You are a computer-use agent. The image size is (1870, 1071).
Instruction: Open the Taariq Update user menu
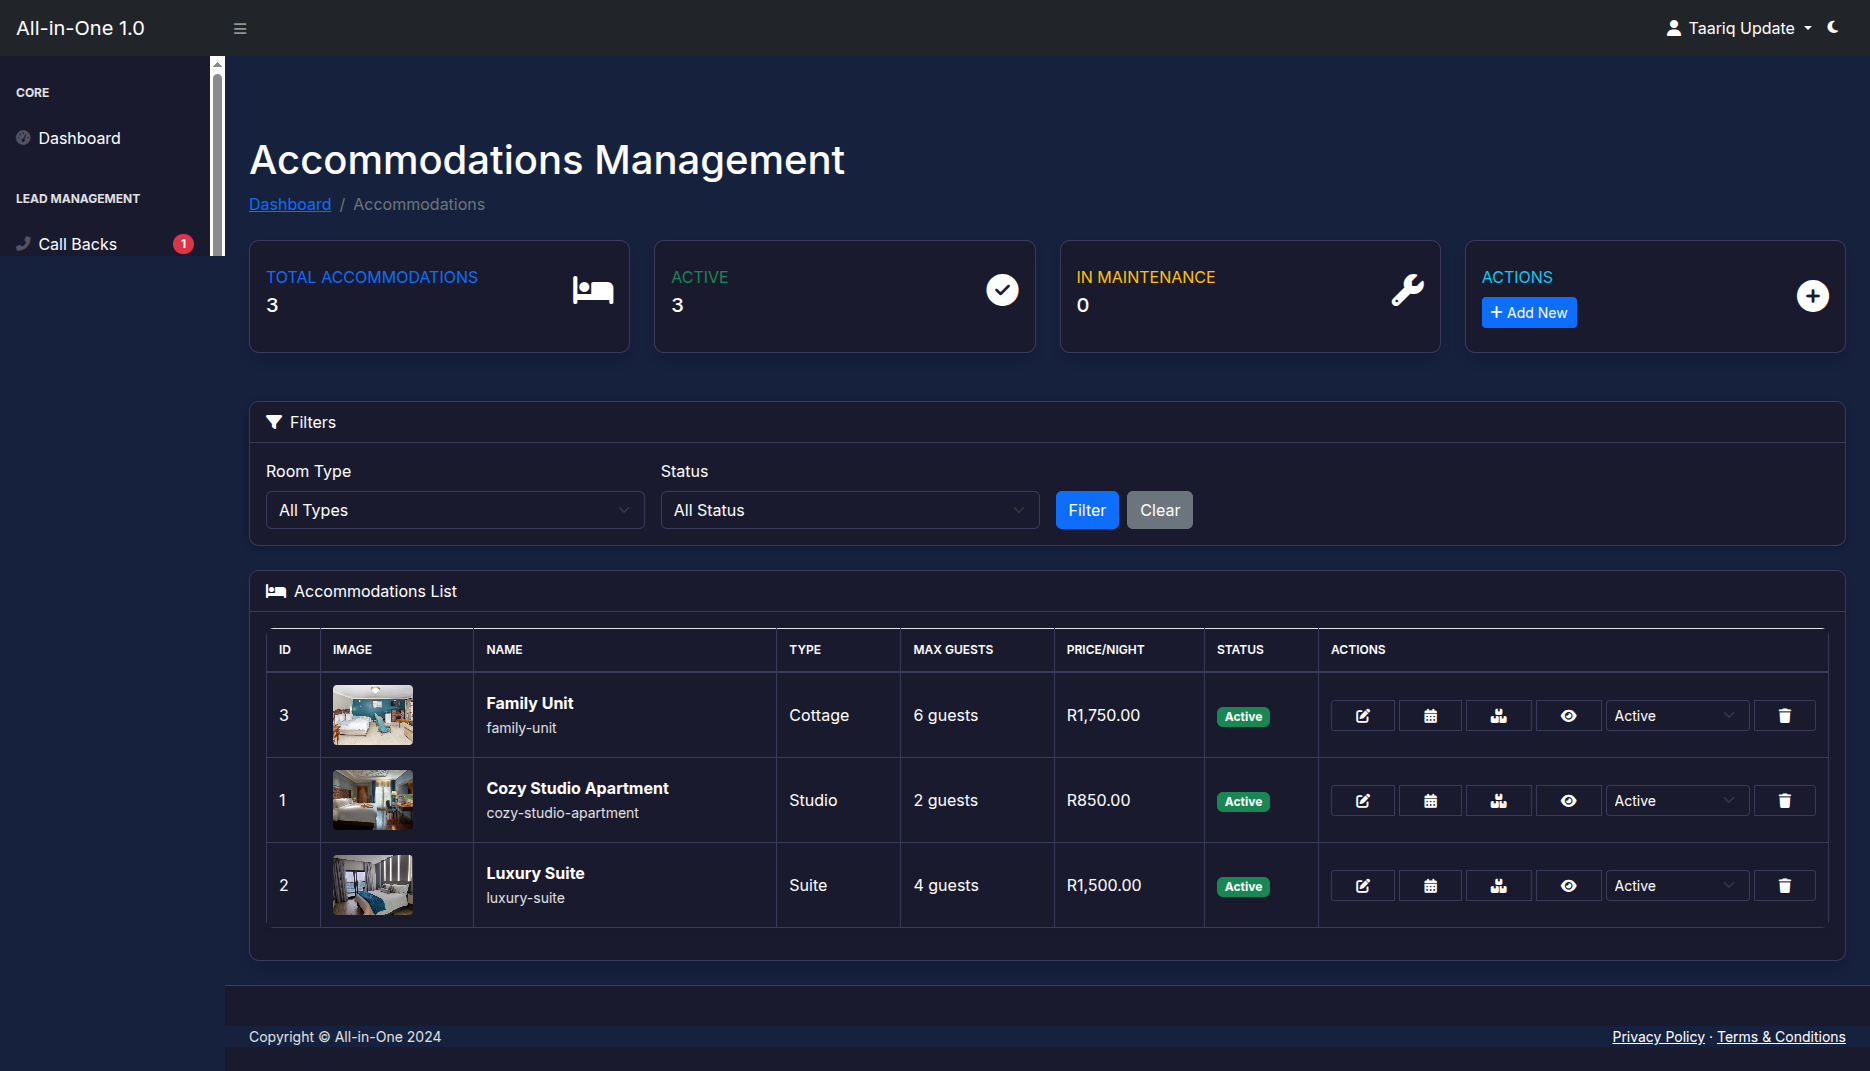(1739, 28)
